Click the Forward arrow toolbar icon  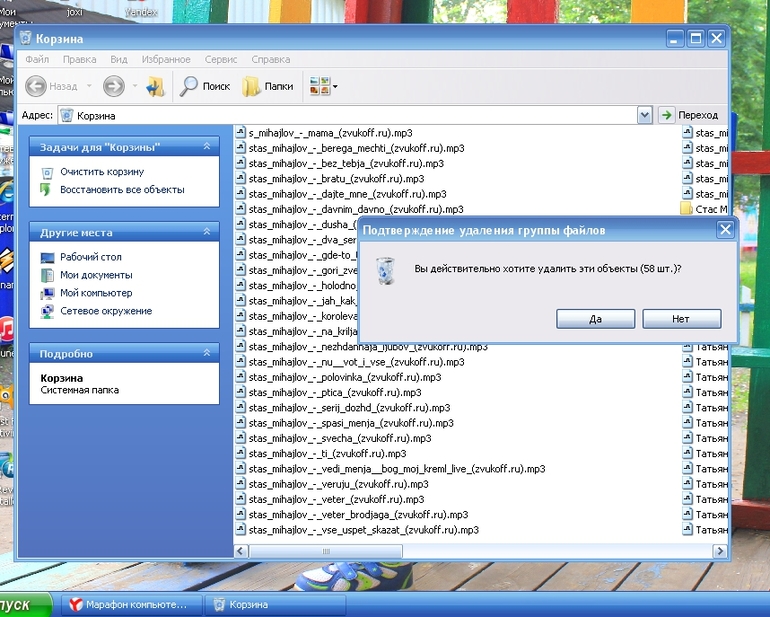pyautogui.click(x=113, y=86)
